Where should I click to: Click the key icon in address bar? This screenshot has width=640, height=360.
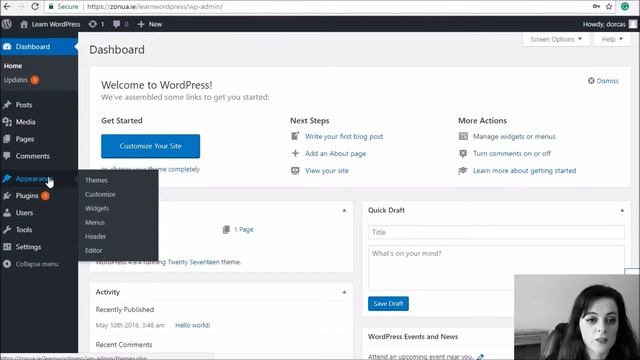pos(596,7)
